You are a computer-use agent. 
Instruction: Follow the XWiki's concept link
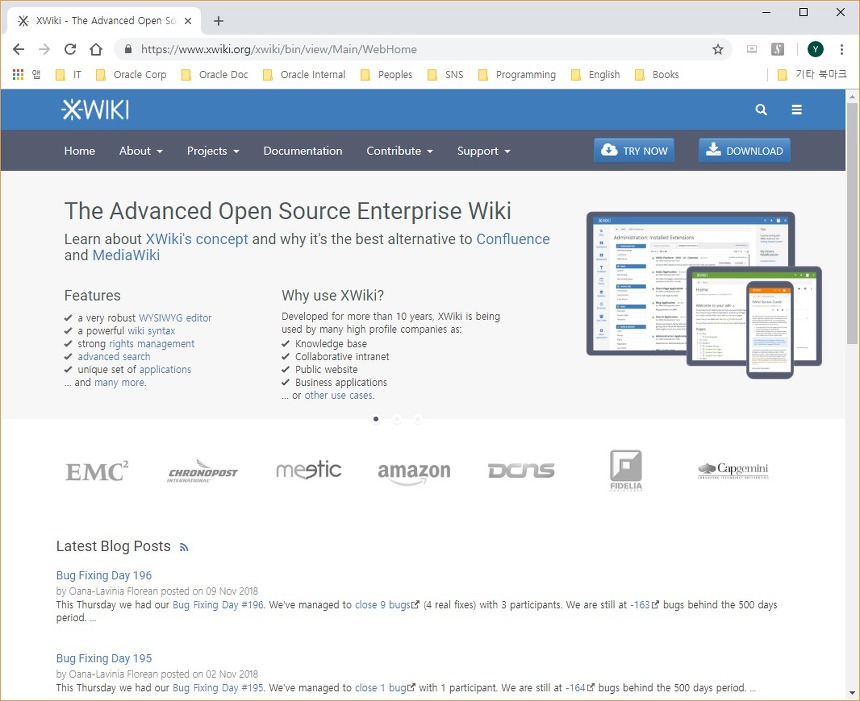(x=196, y=239)
